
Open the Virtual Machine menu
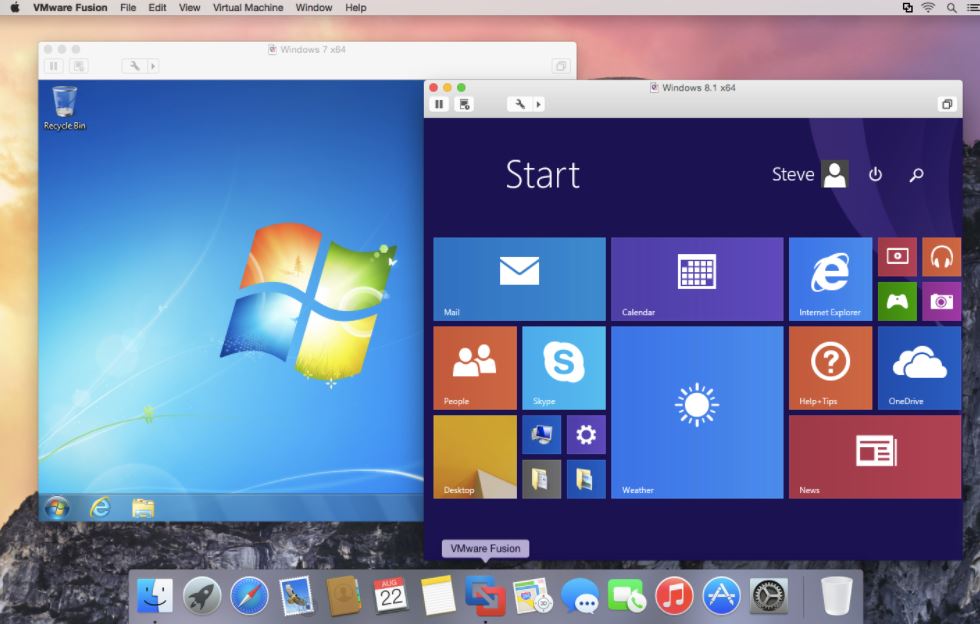coord(248,8)
